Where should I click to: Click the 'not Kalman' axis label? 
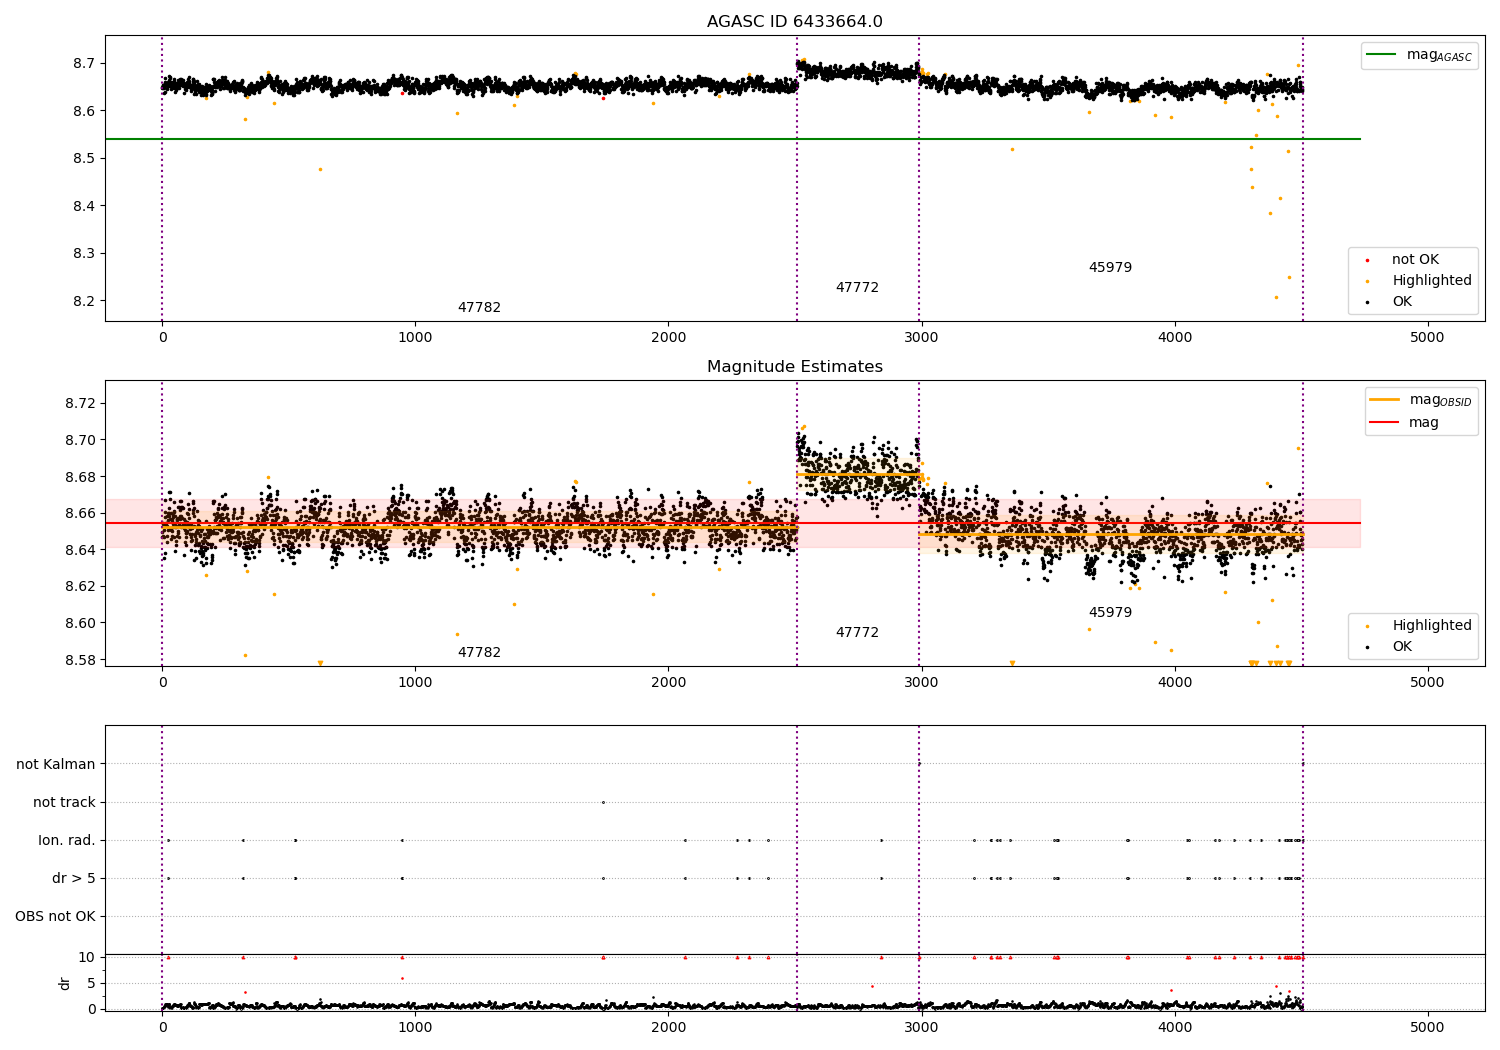coord(56,765)
